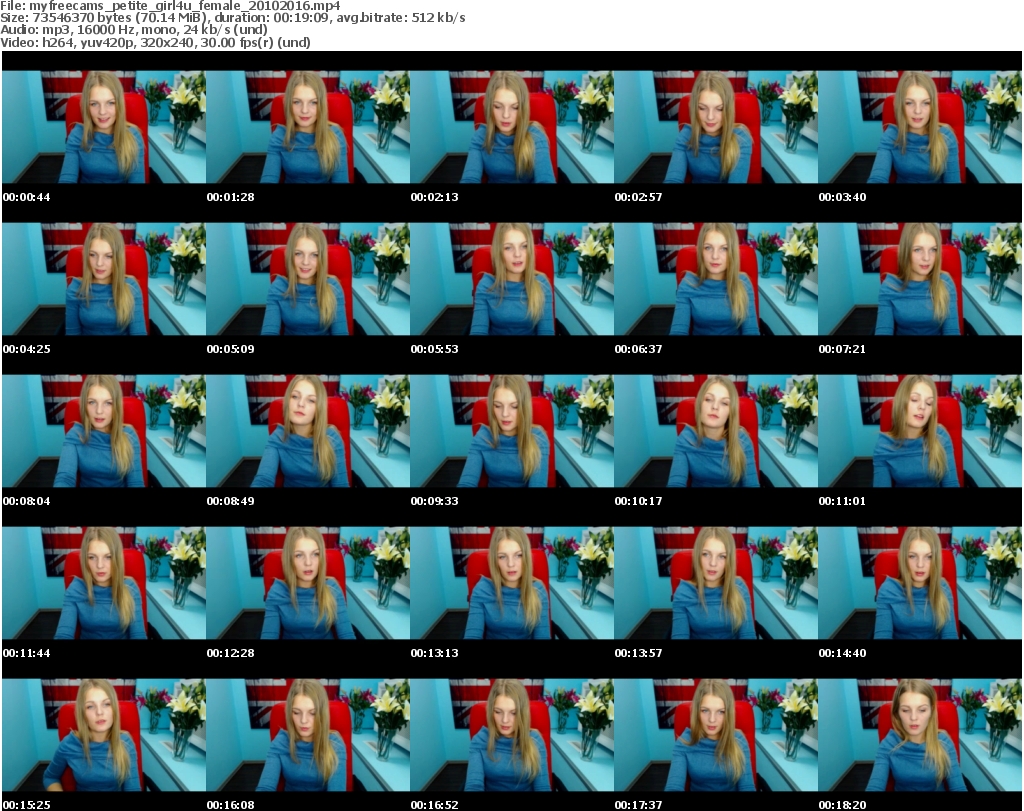Screen dimensions: 1024x811
Task: Select the frame thumbnail labeled 00:16:08
Action: pyautogui.click(x=308, y=735)
